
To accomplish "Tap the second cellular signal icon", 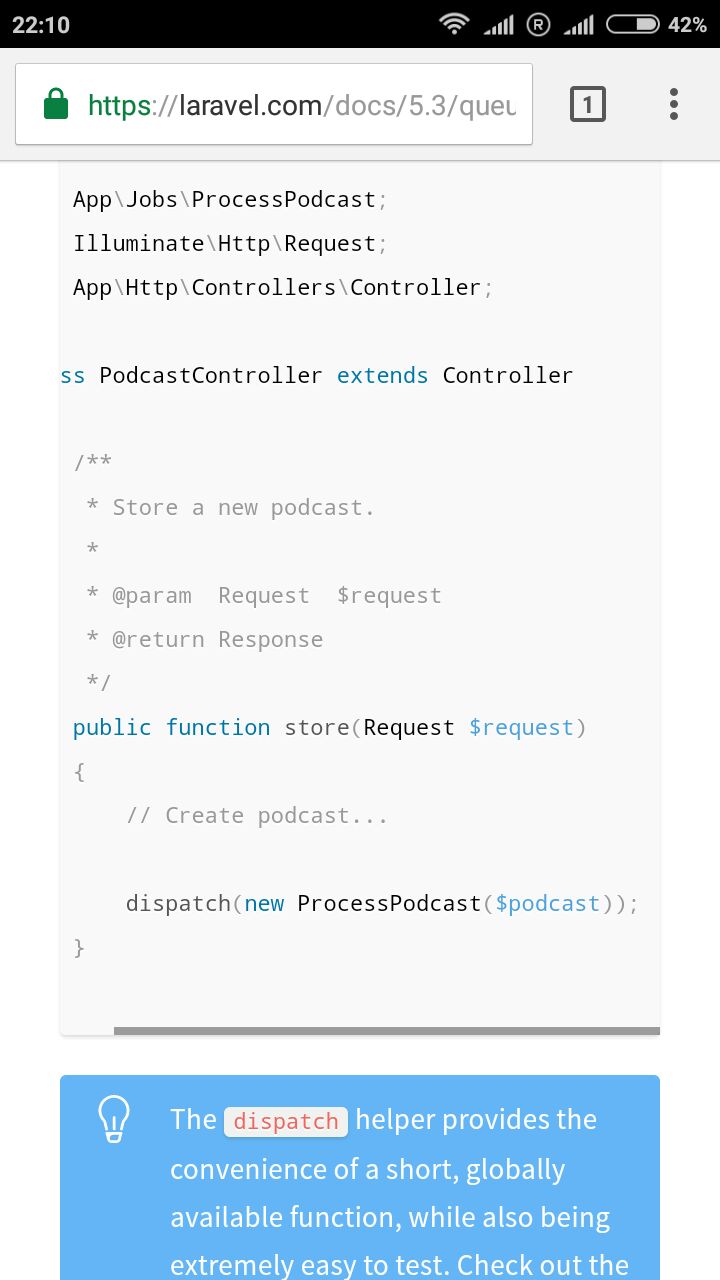I will point(578,24).
